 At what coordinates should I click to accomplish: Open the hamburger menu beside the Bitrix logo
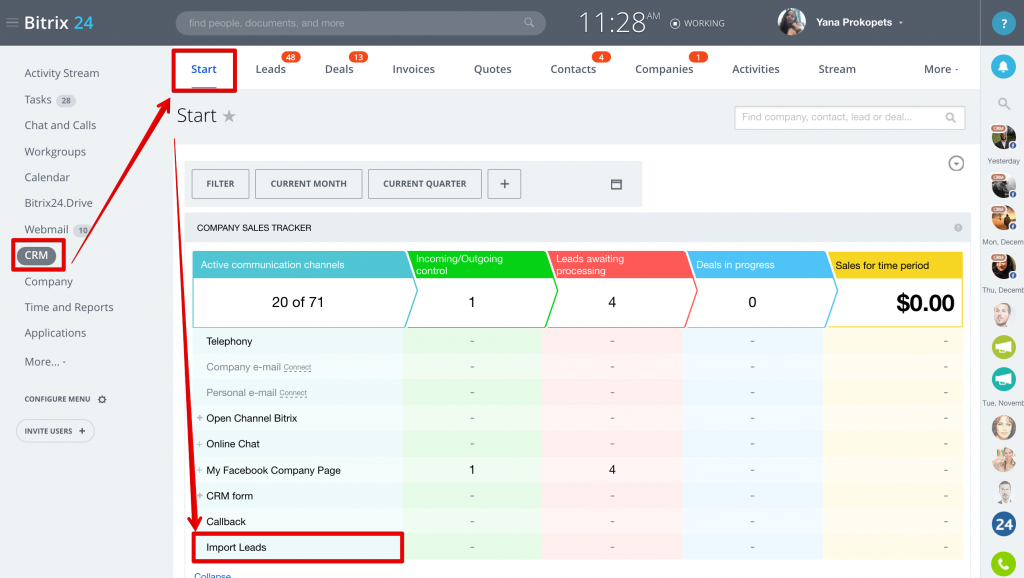12,23
